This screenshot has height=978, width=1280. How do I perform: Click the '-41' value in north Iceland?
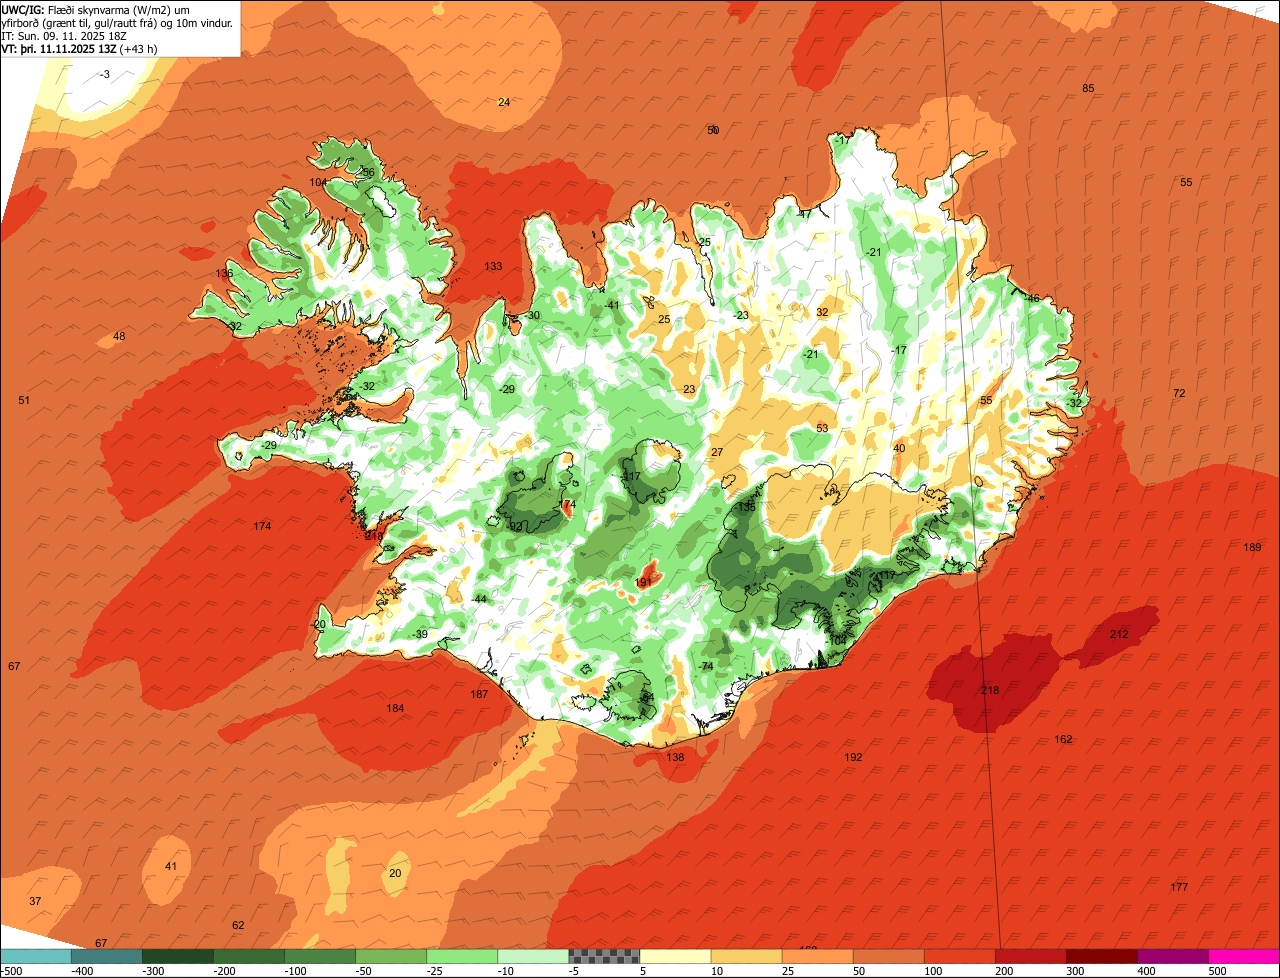pyautogui.click(x=611, y=305)
